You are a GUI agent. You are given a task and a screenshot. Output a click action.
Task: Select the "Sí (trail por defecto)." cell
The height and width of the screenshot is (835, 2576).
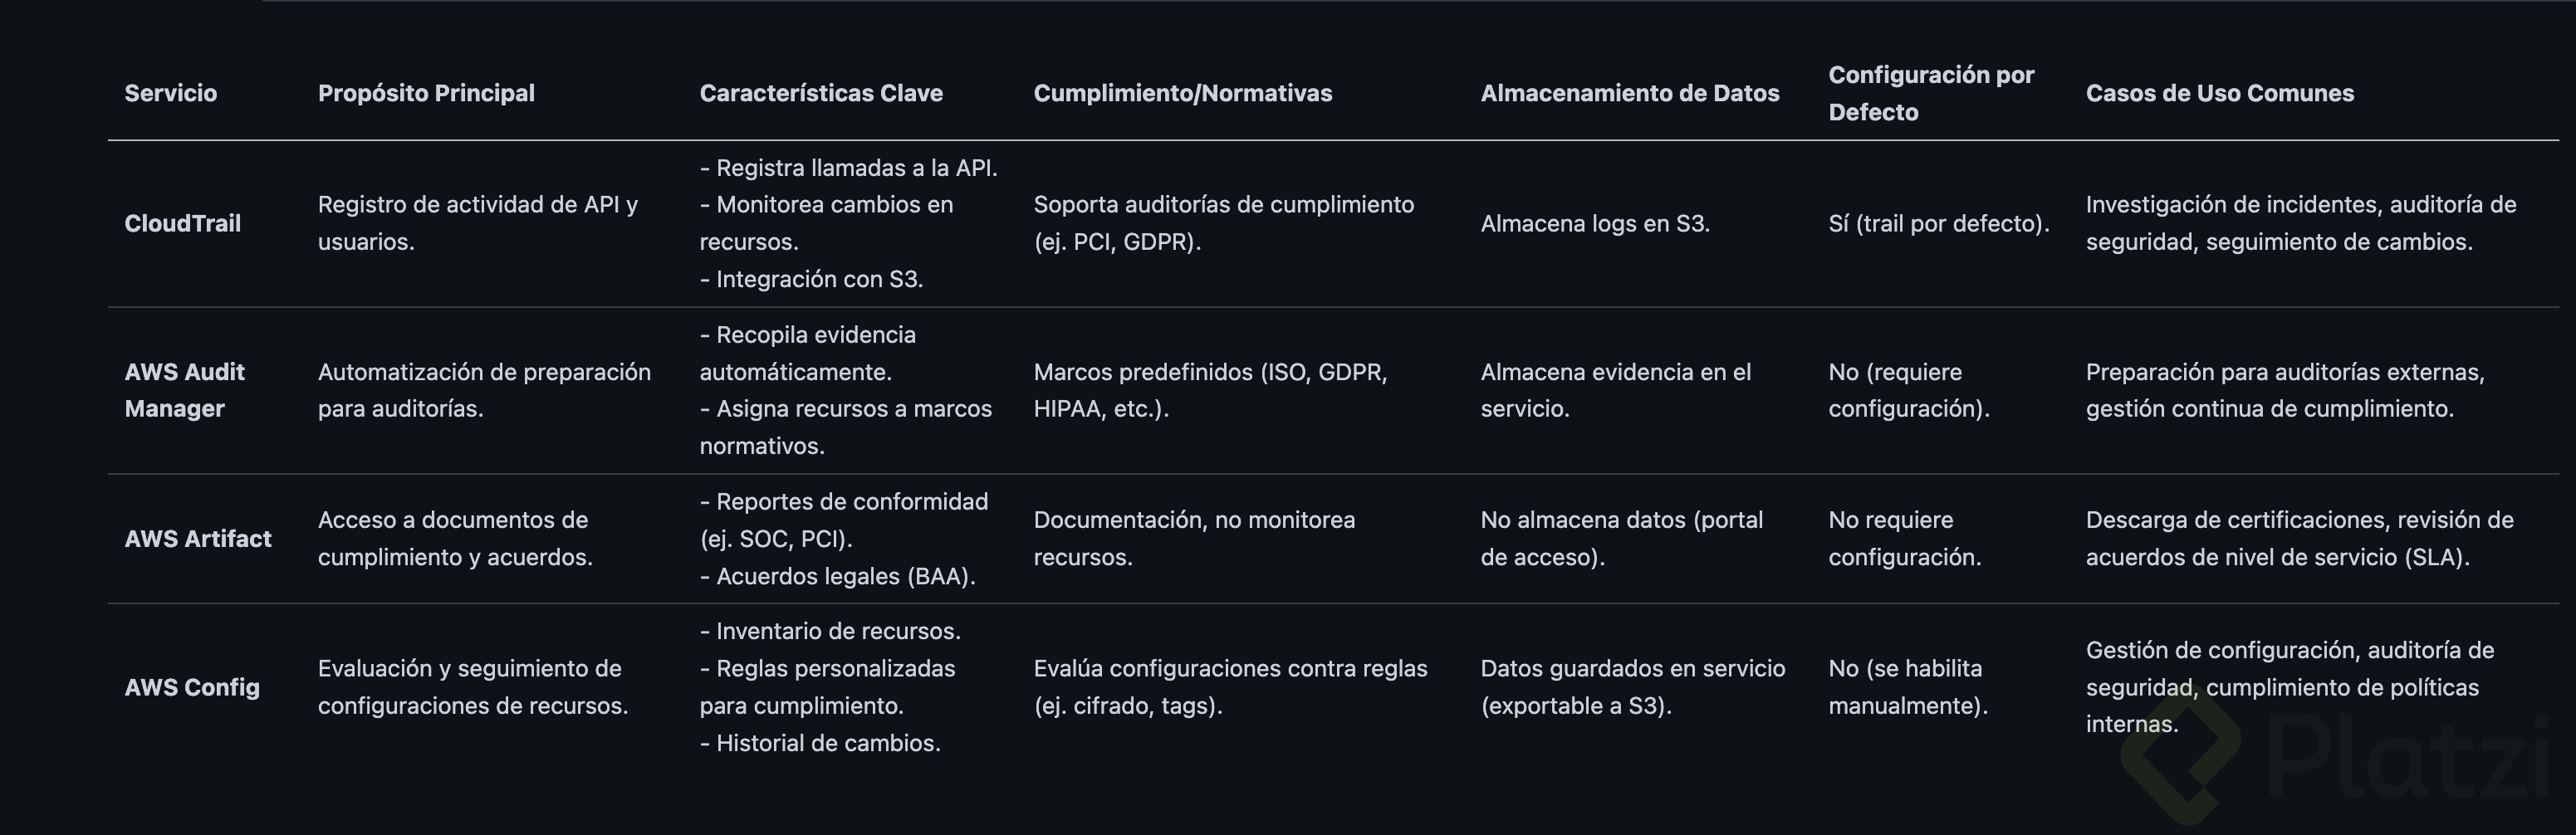[1938, 223]
